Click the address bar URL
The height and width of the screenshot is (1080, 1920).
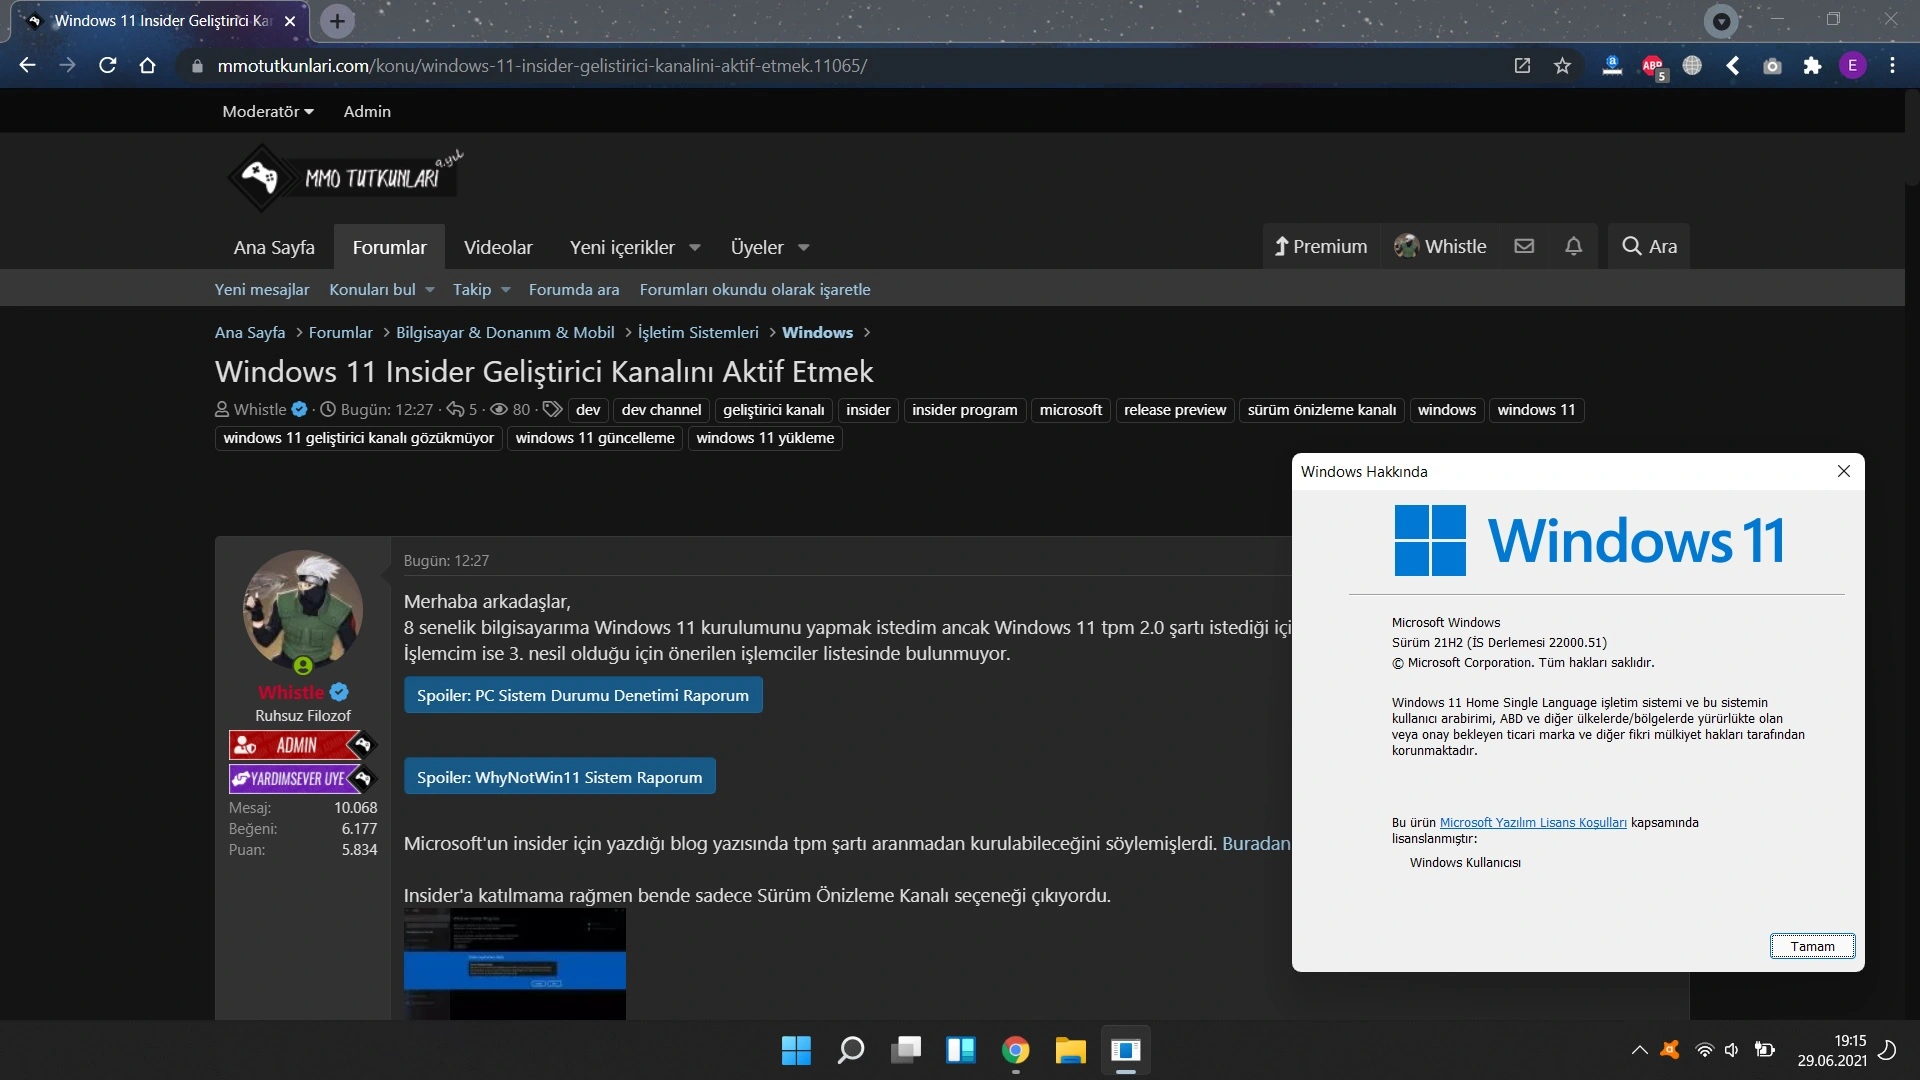click(x=542, y=66)
